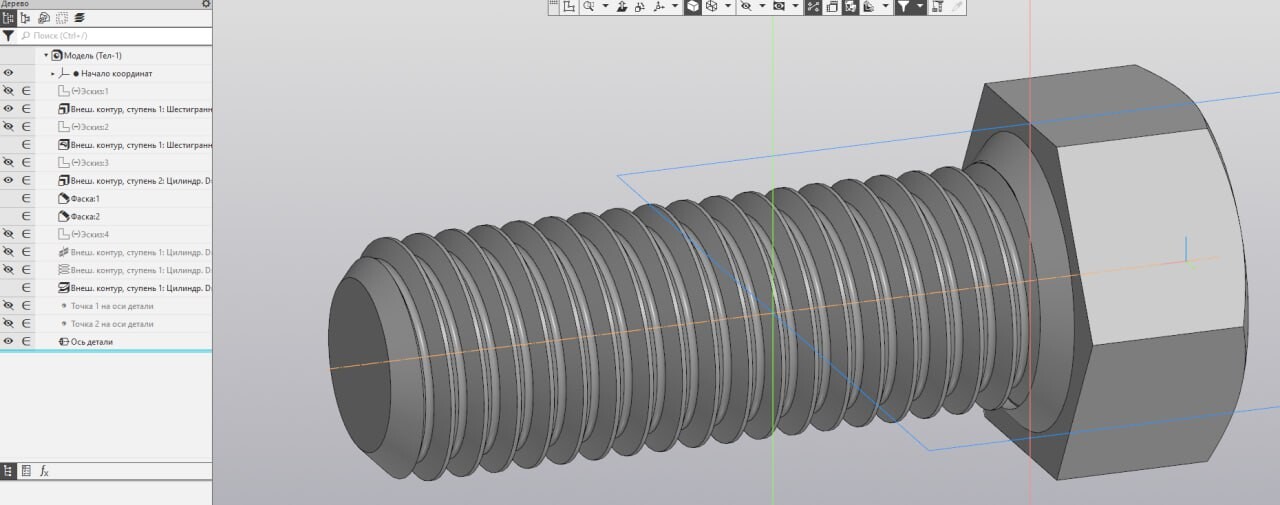The image size is (1280, 505).
Task: Show the hidden Эскиз:3 sketch
Action: (8, 162)
